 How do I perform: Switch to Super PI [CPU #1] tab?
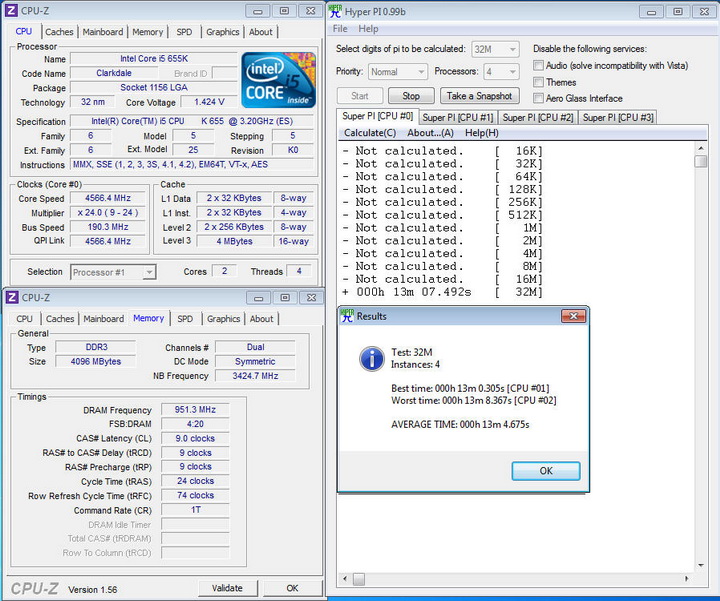pos(458,118)
